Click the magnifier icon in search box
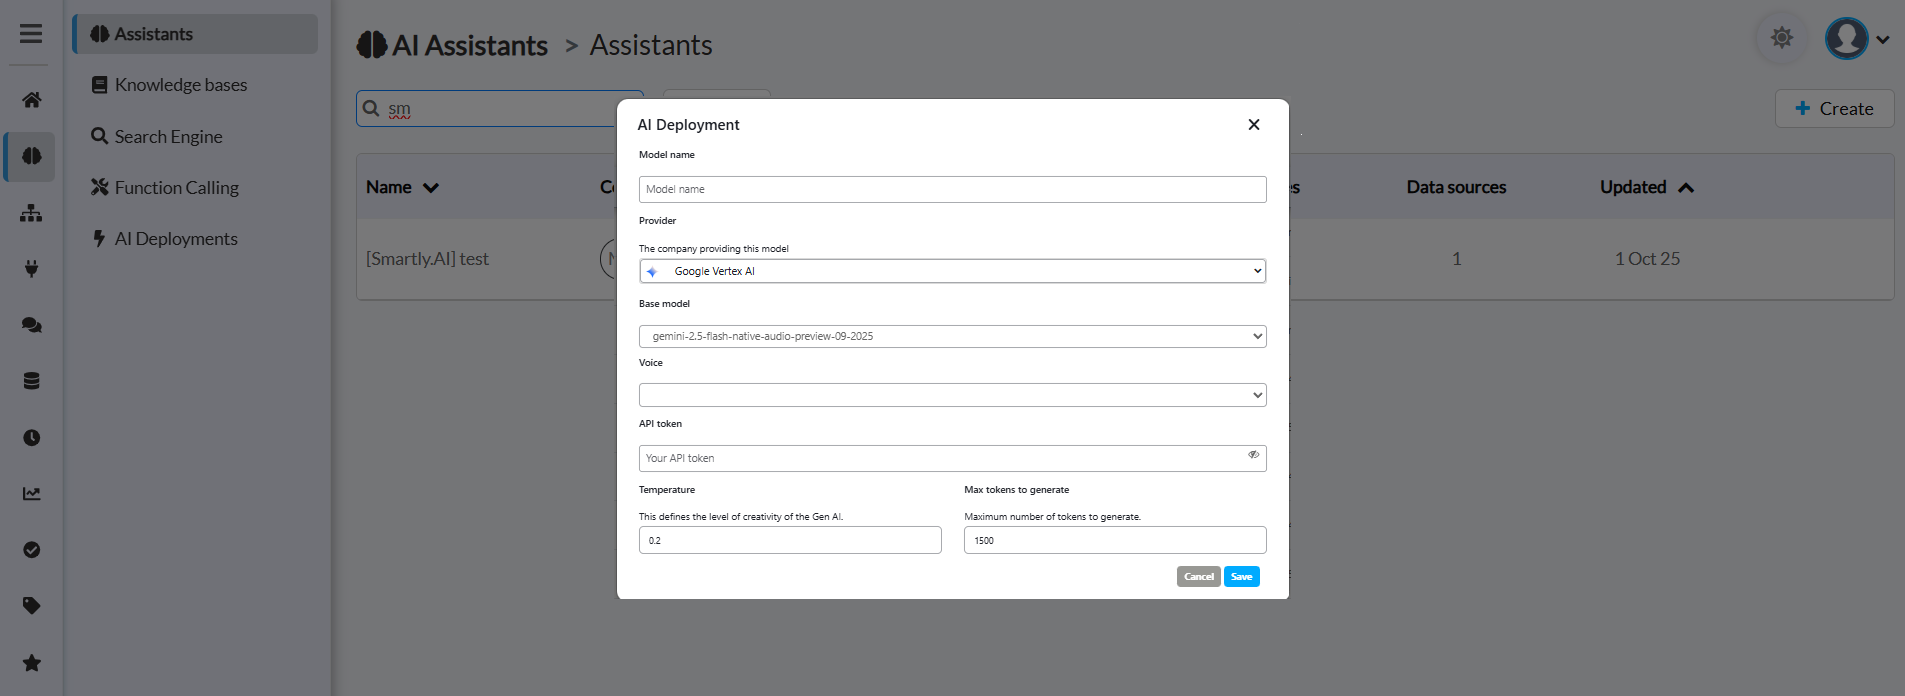The image size is (1905, 696). (371, 108)
